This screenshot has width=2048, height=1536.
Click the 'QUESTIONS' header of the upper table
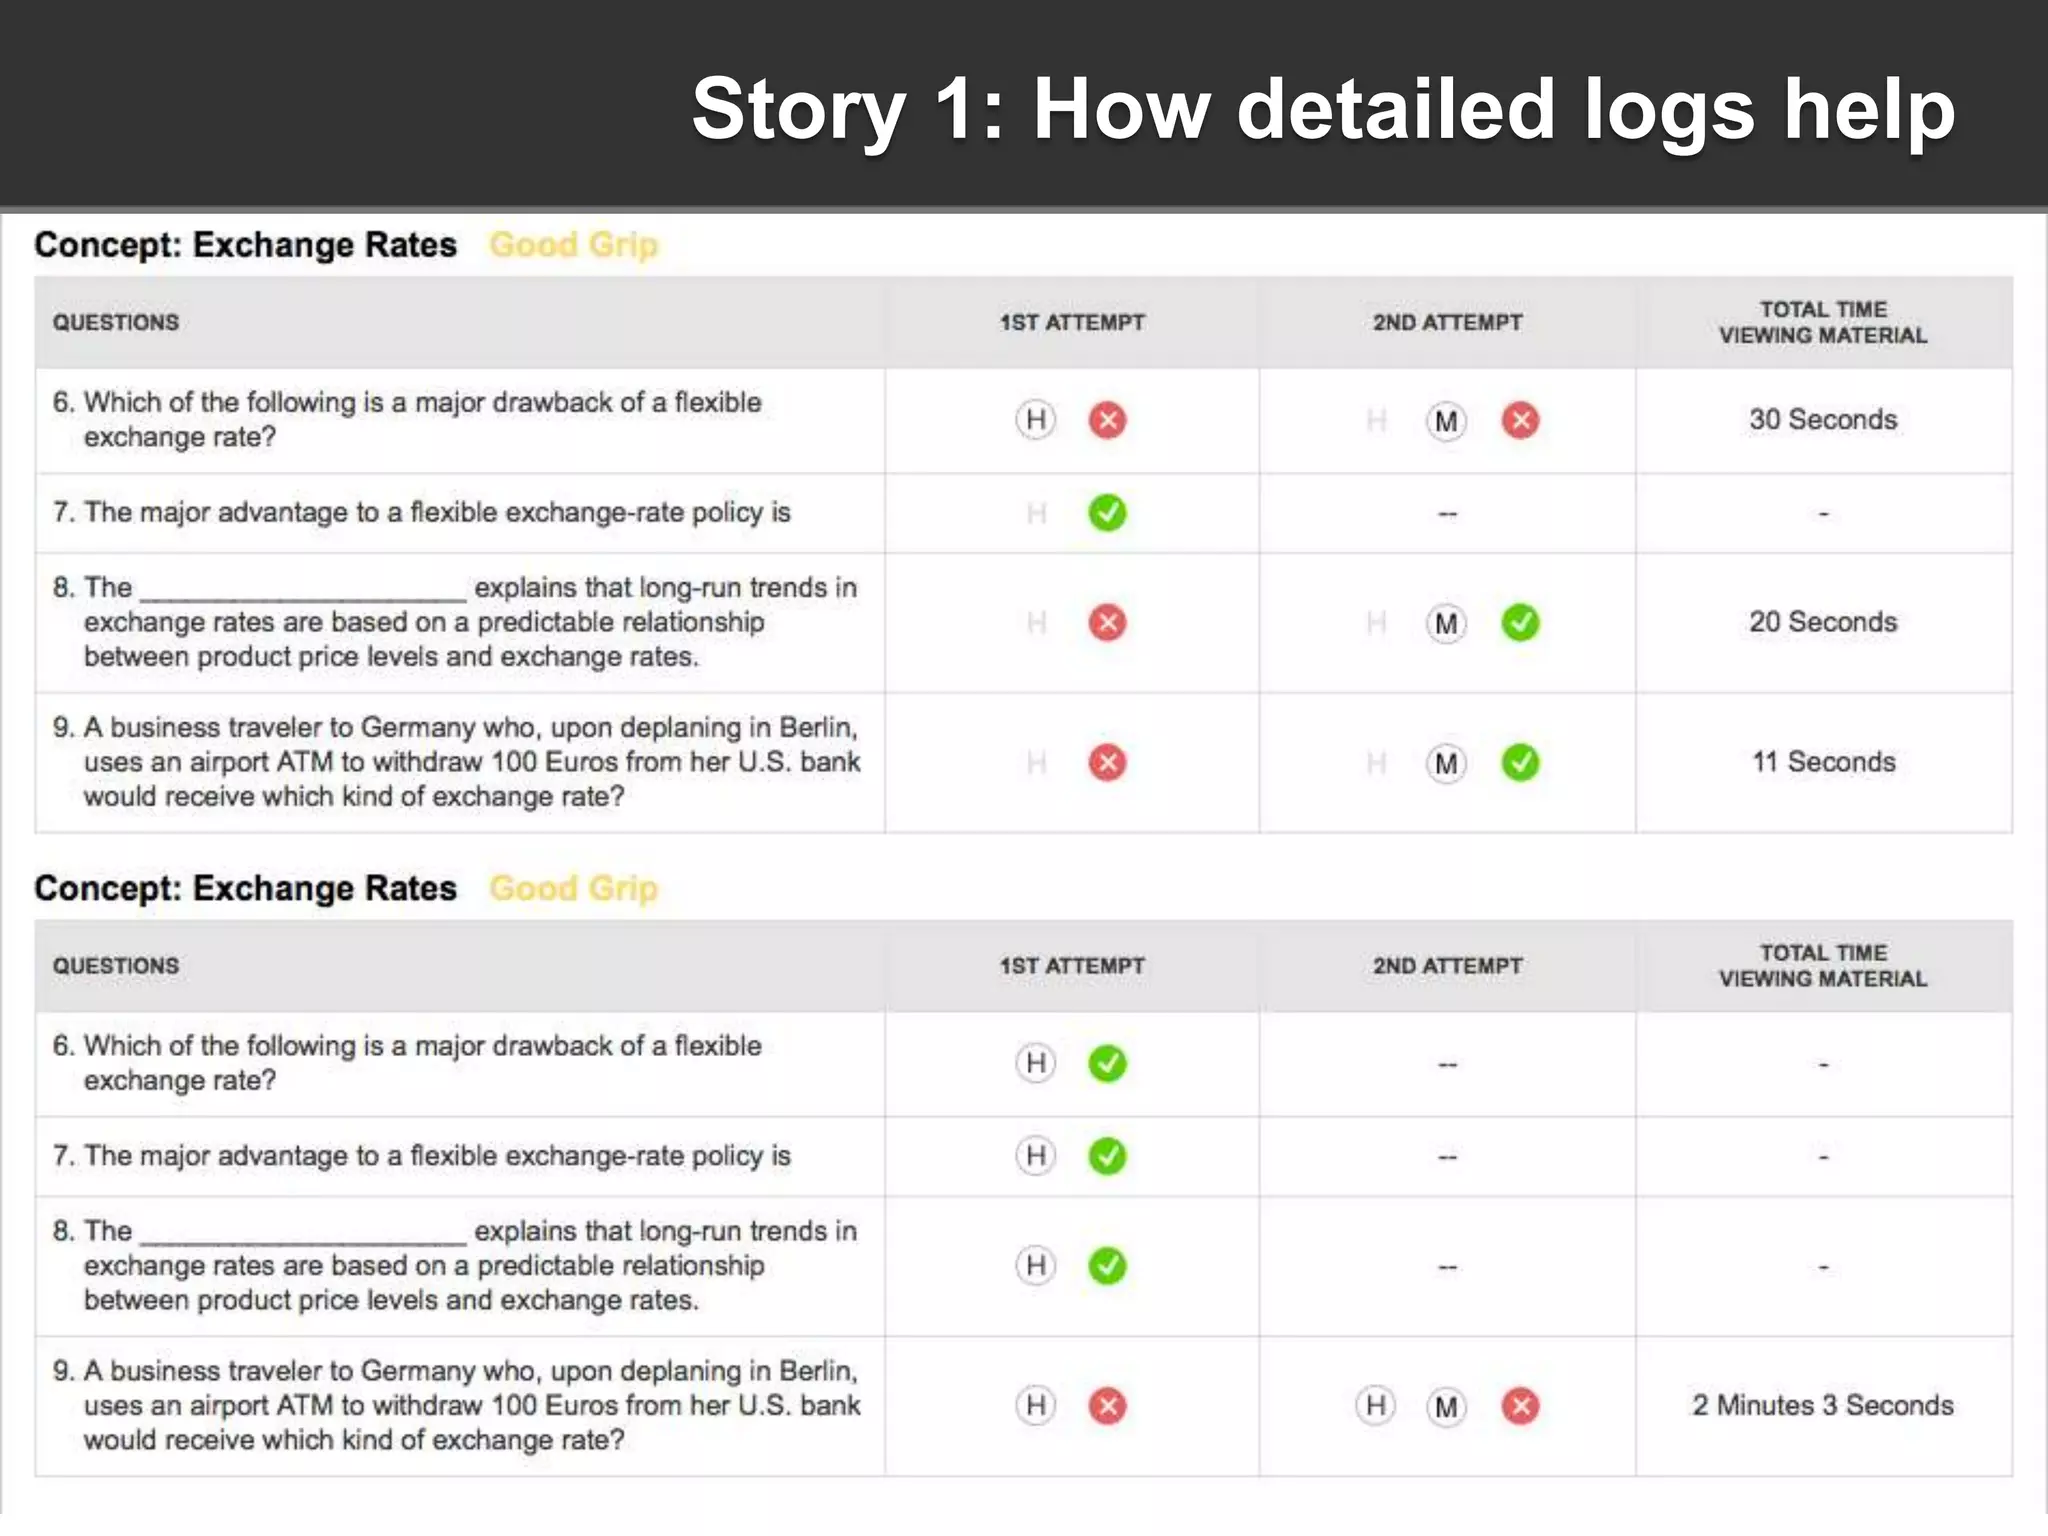coord(116,322)
